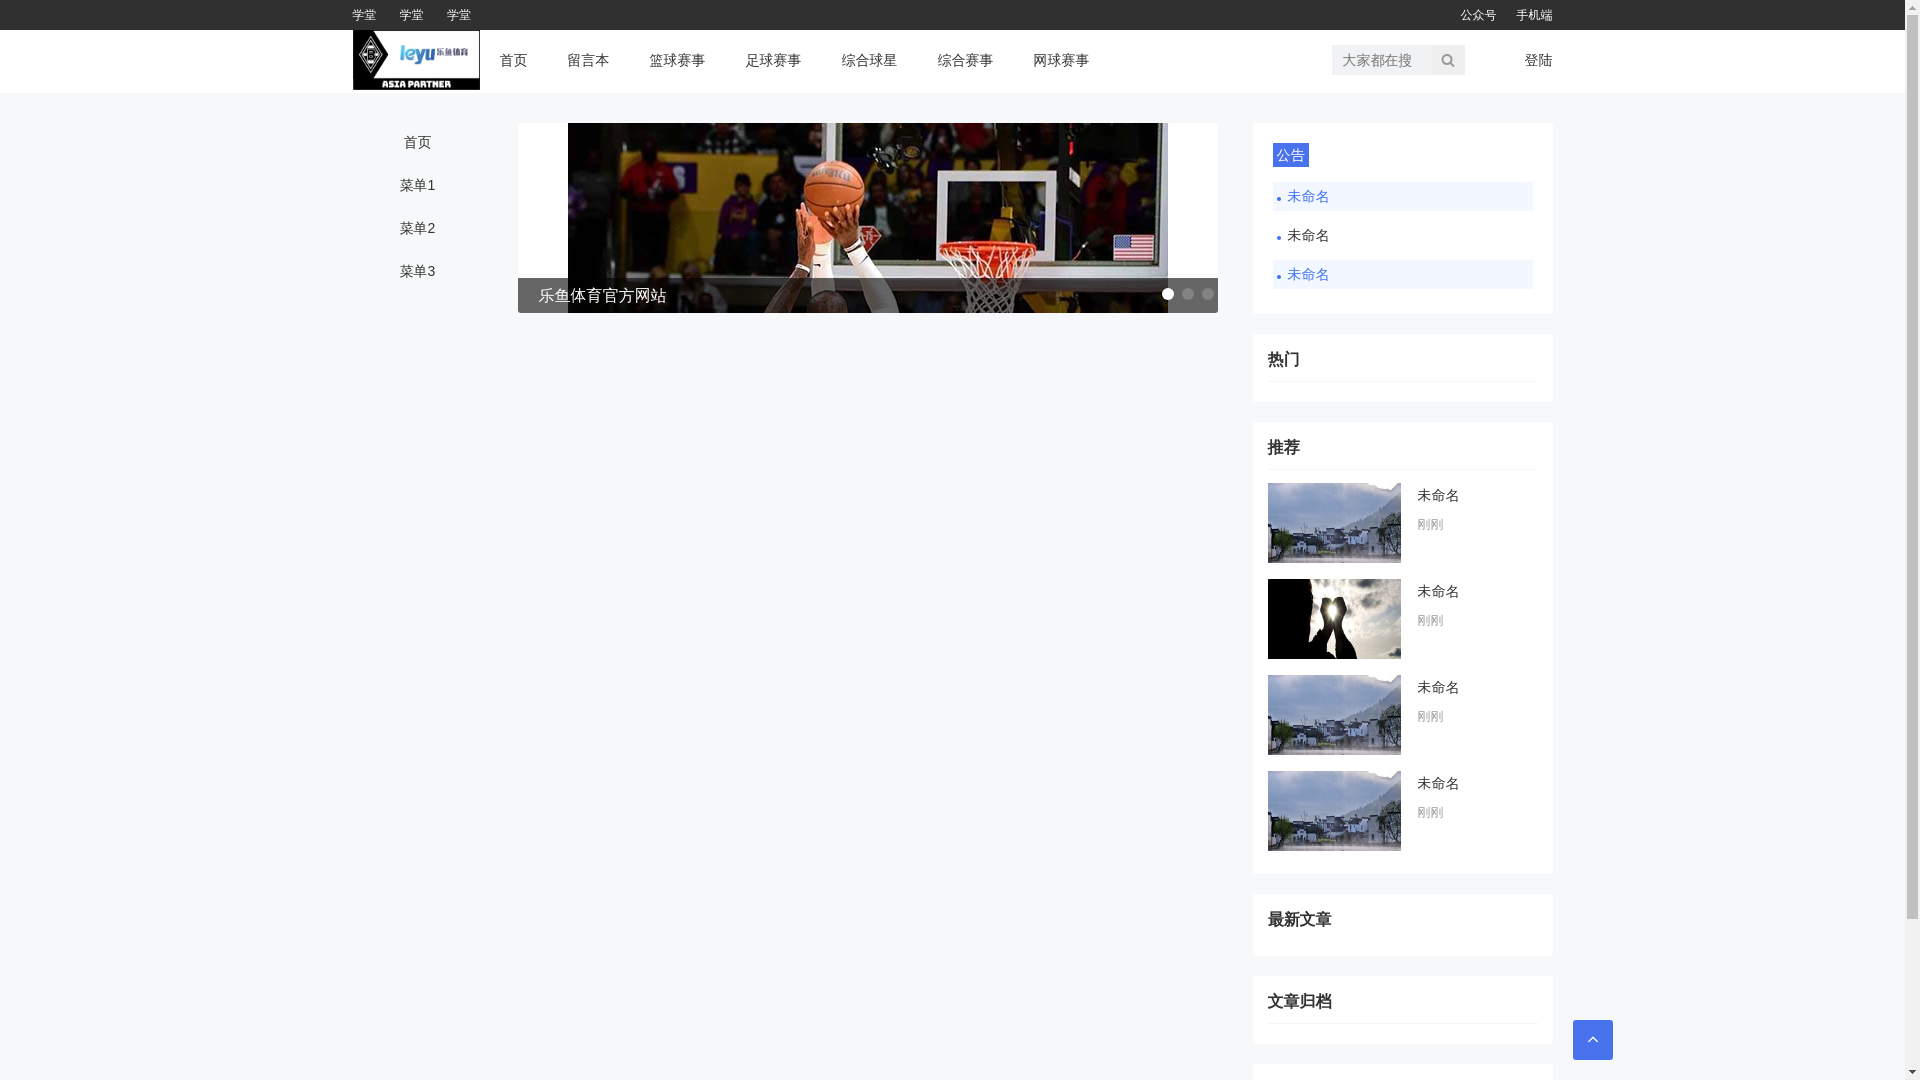
Task: Click the 热门 section heading
Action: pyautogui.click(x=1284, y=360)
